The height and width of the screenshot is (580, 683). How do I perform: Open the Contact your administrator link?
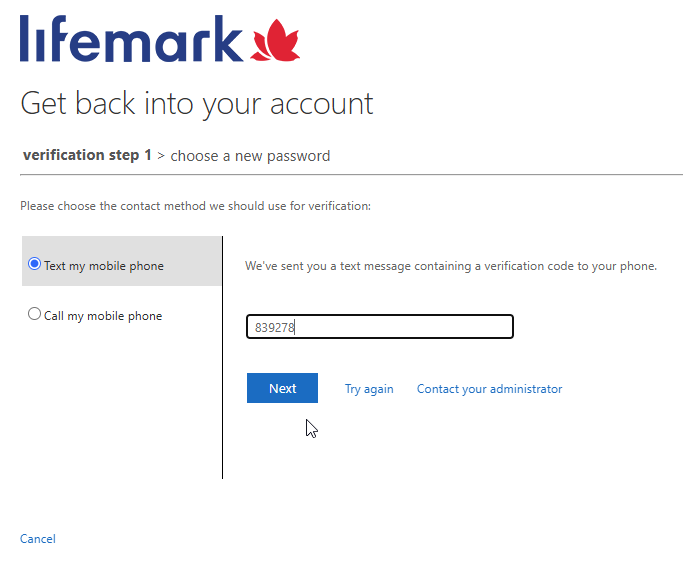[490, 389]
